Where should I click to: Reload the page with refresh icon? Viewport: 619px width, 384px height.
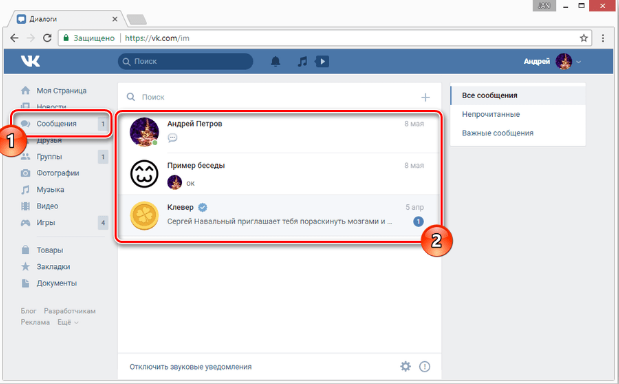pos(47,38)
